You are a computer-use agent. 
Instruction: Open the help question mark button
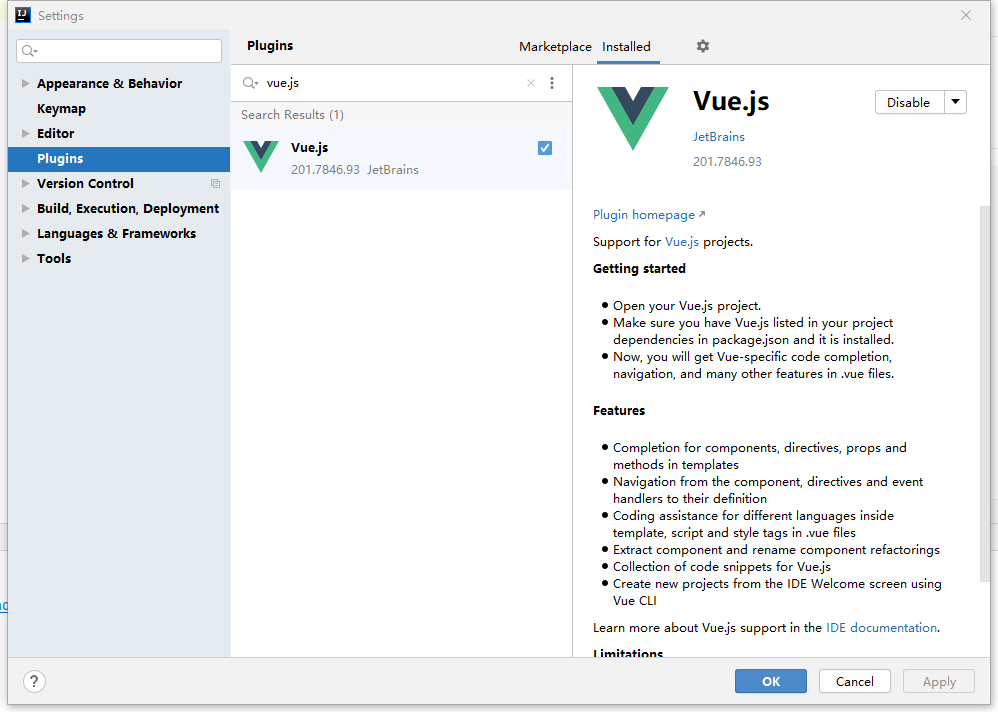click(x=34, y=681)
